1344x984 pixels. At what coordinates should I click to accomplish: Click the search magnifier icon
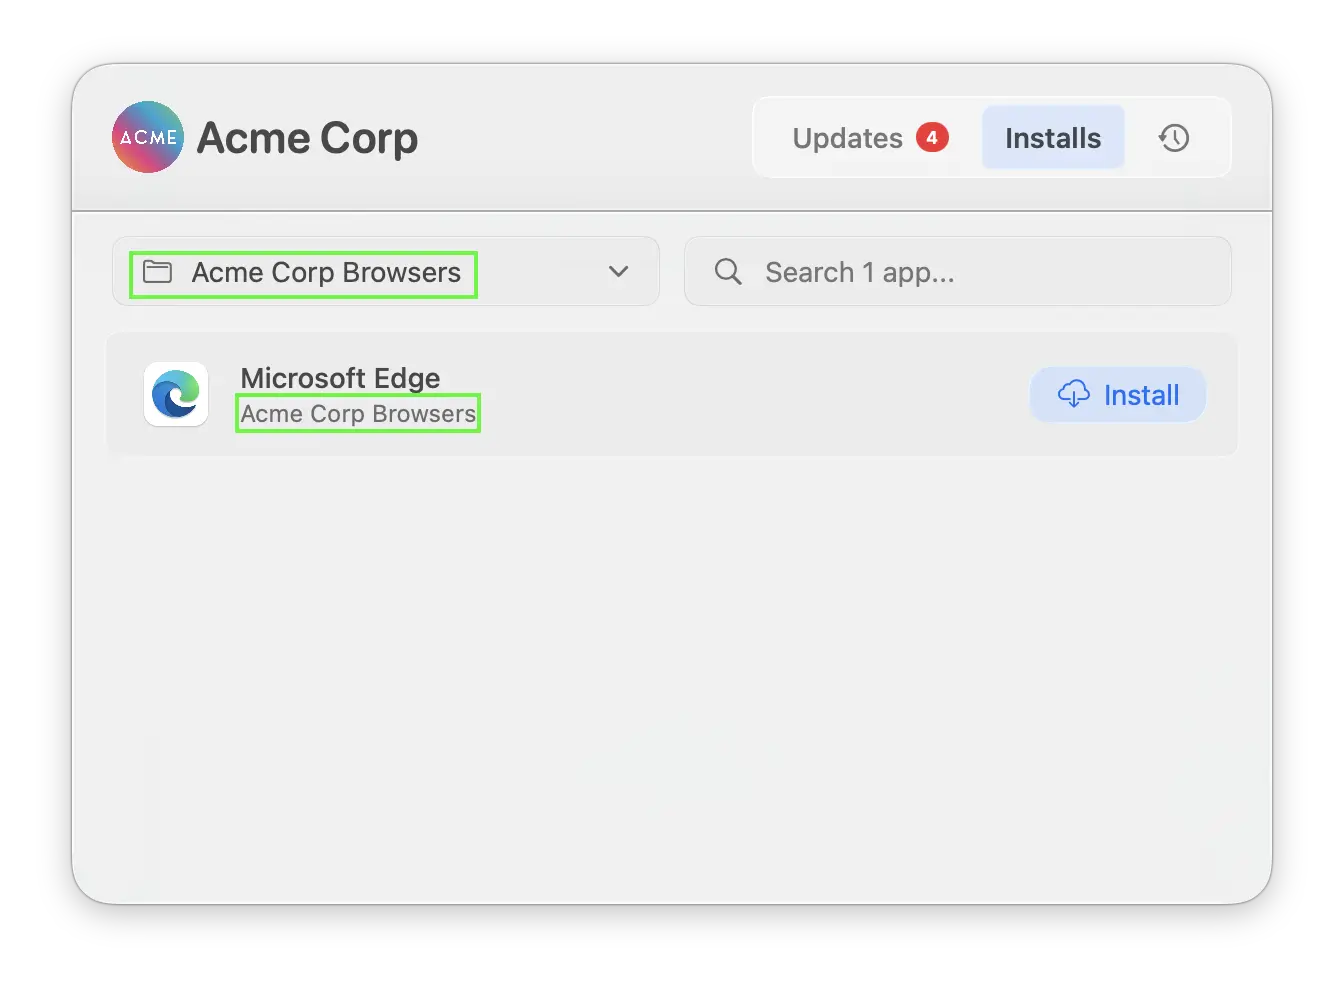728,271
